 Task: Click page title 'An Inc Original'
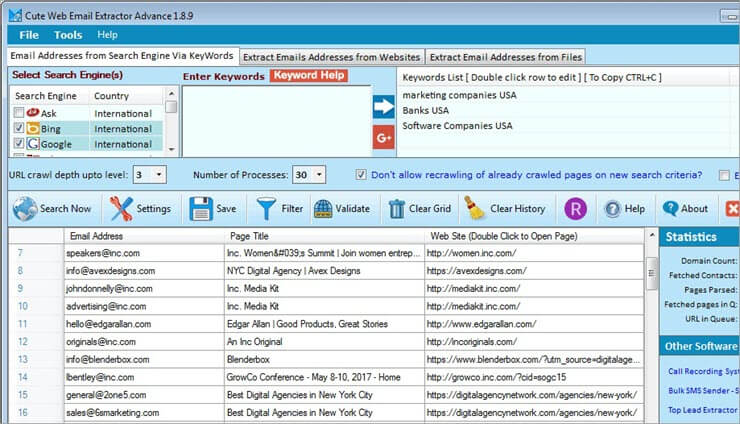click(x=254, y=342)
